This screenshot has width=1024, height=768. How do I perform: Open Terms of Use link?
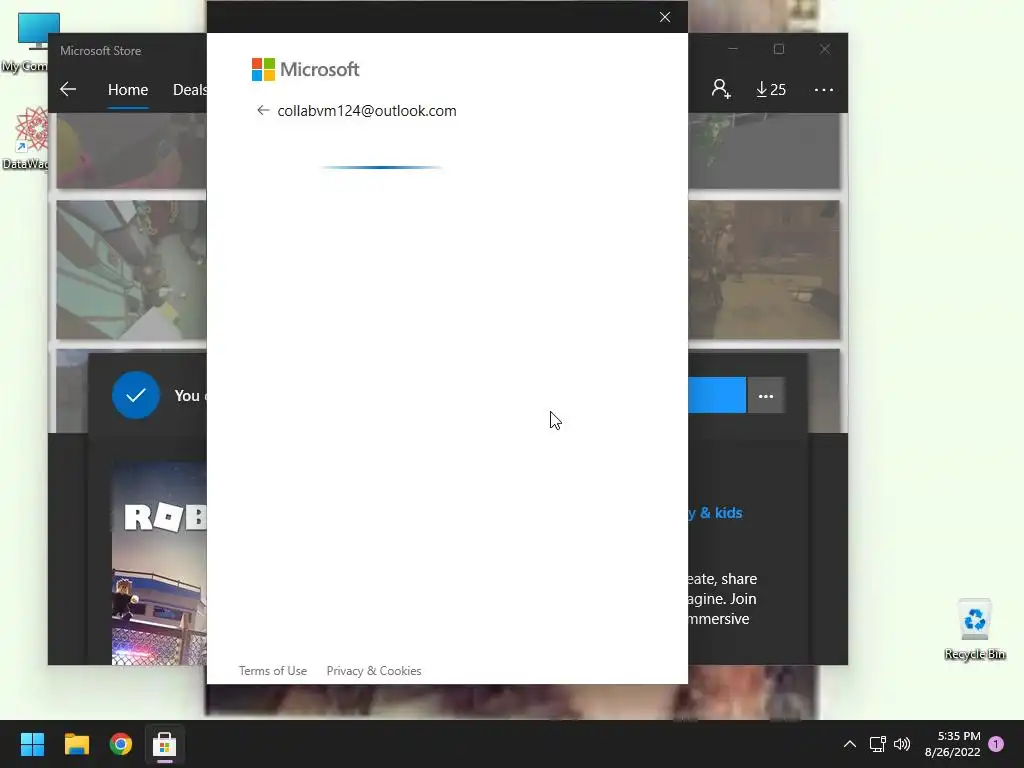[x=272, y=671]
